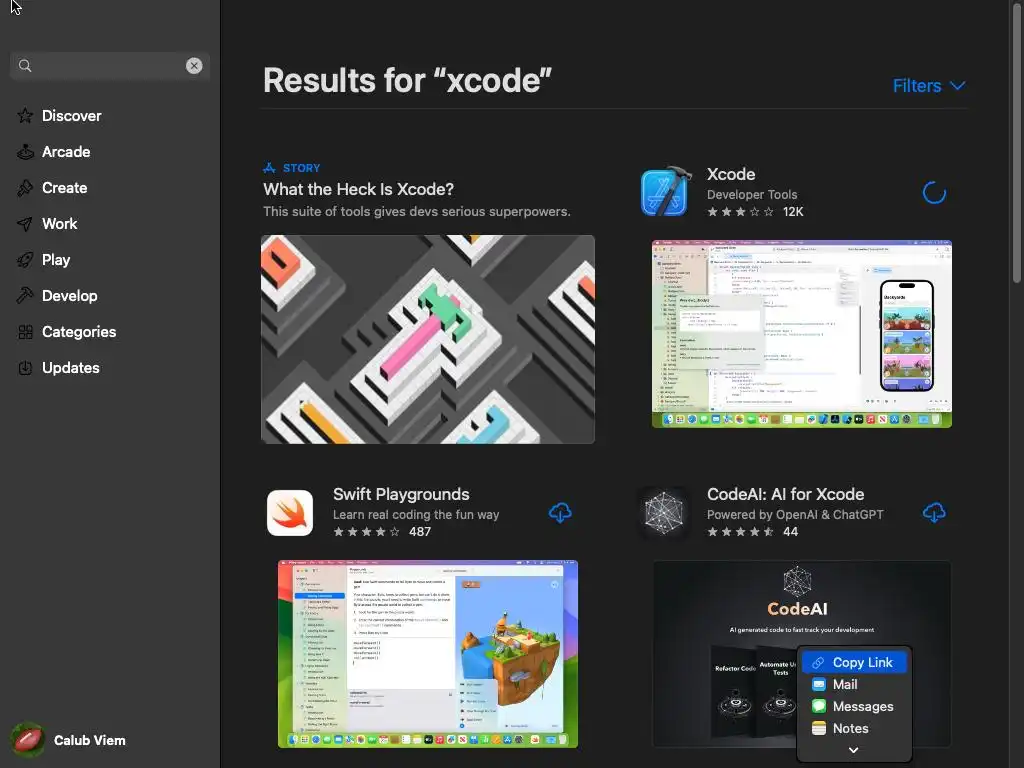Click the Develop hammer icon
This screenshot has width=1024, height=768.
click(x=25, y=295)
